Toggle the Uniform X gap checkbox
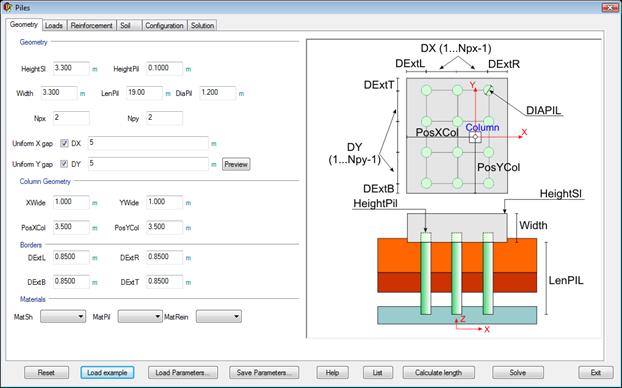 [64, 143]
